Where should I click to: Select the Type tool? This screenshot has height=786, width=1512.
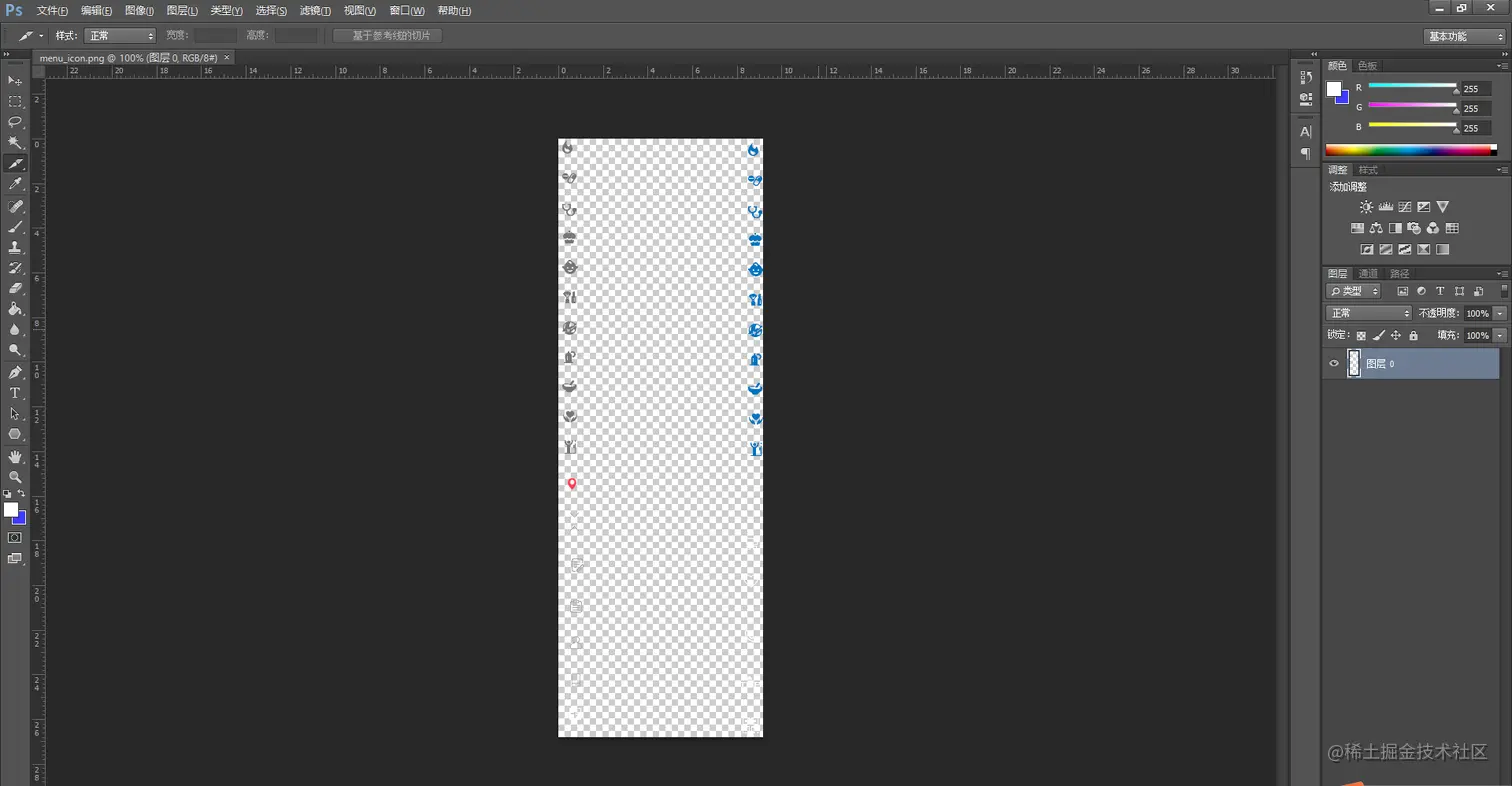[x=15, y=393]
